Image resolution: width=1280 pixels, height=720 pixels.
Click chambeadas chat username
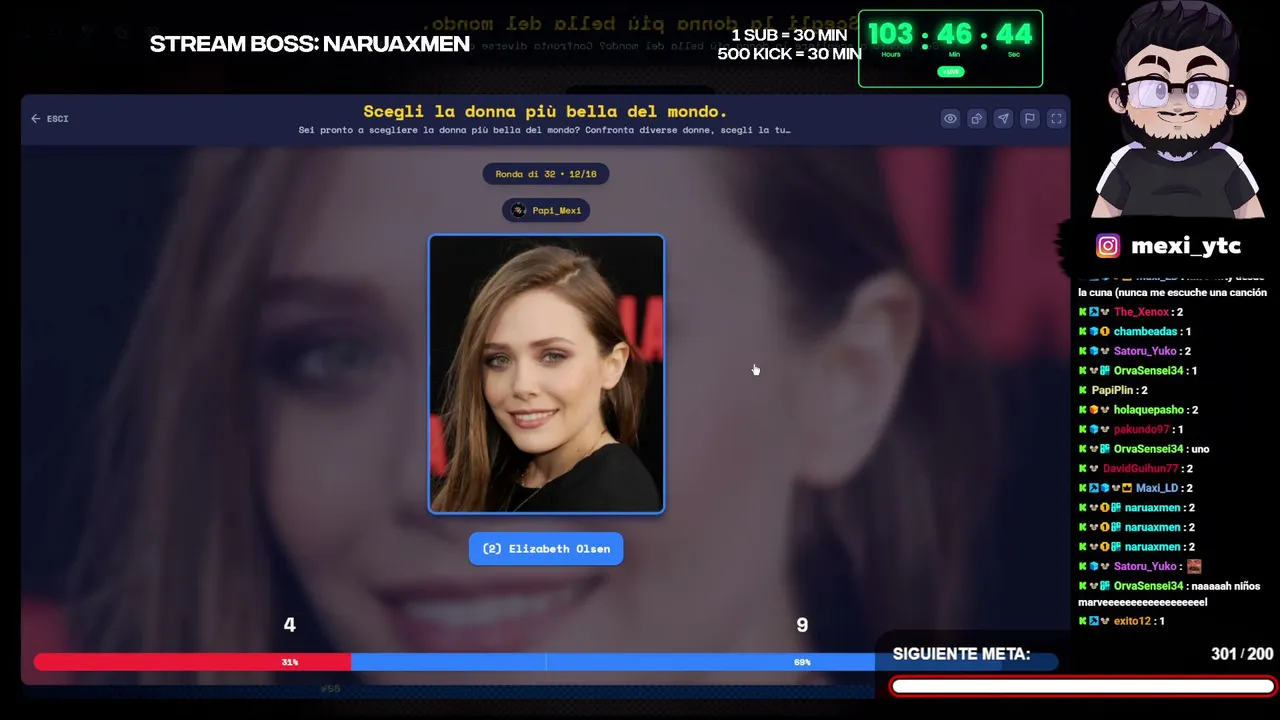coord(1145,331)
